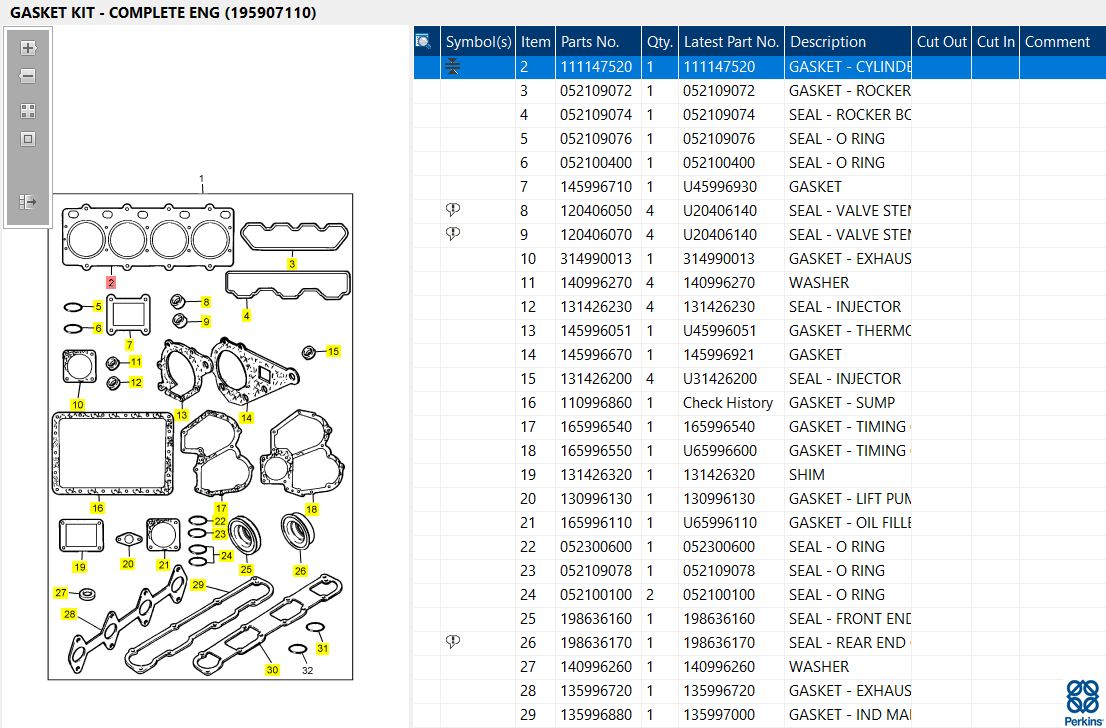Click the Latest Part No. column header
Viewport: 1106px width, 728px height.
click(x=731, y=42)
